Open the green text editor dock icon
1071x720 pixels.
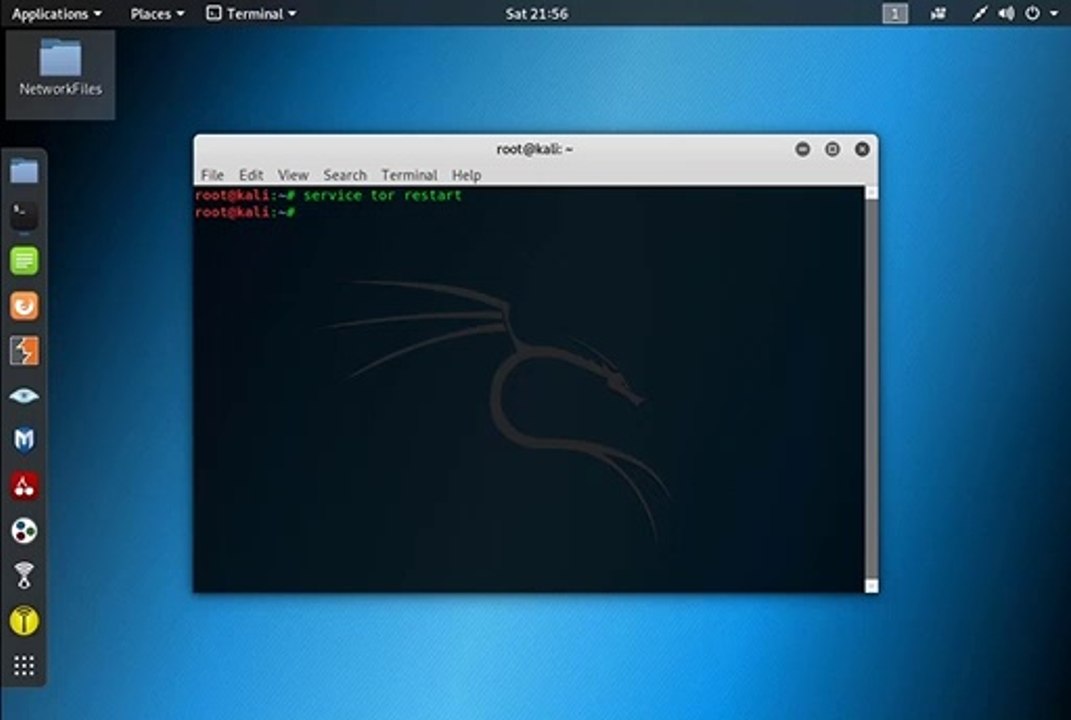pyautogui.click(x=24, y=261)
